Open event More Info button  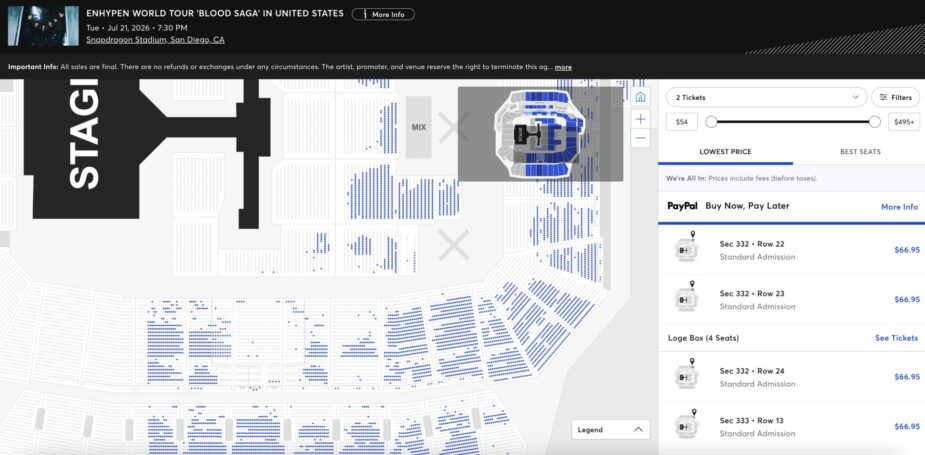(x=383, y=14)
